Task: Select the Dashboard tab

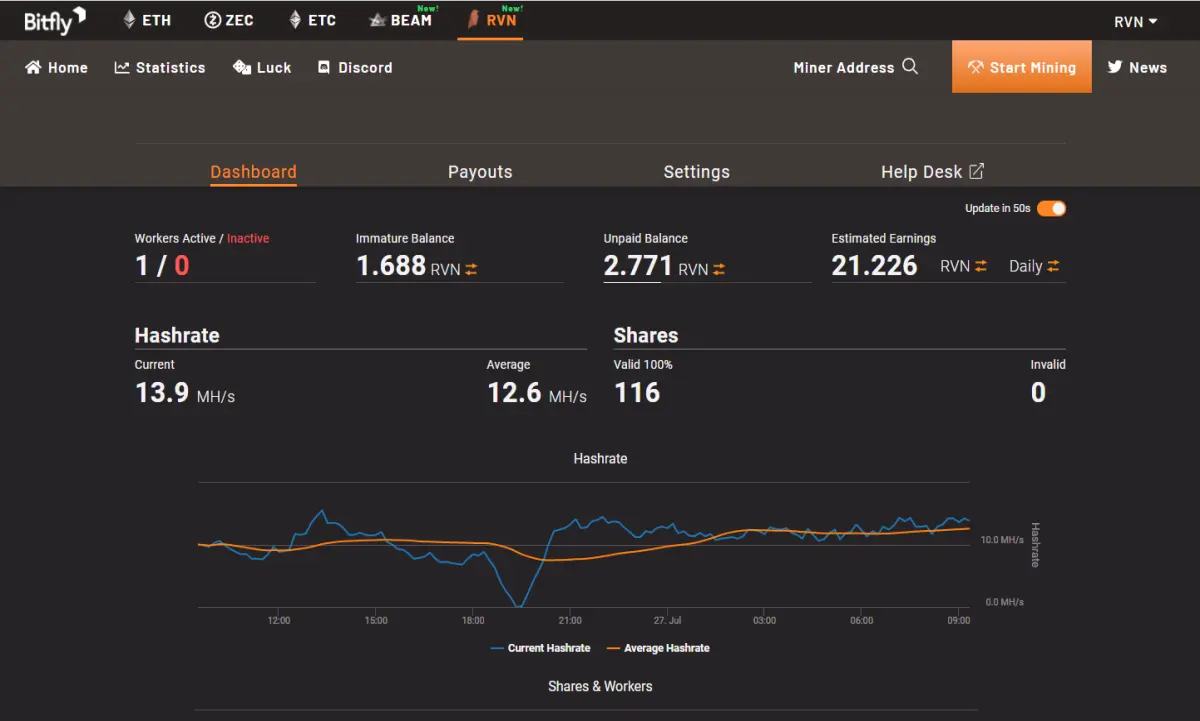Action: tap(253, 172)
